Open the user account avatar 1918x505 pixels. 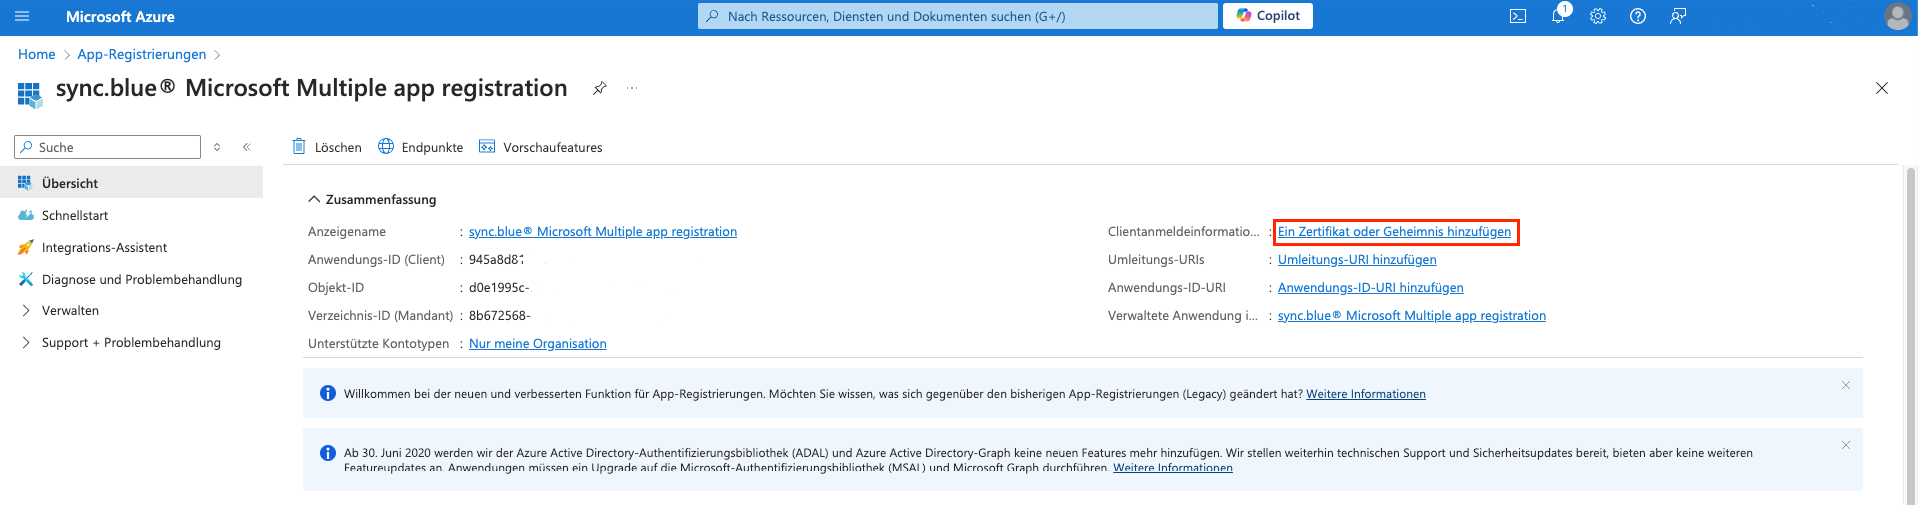coord(1896,17)
